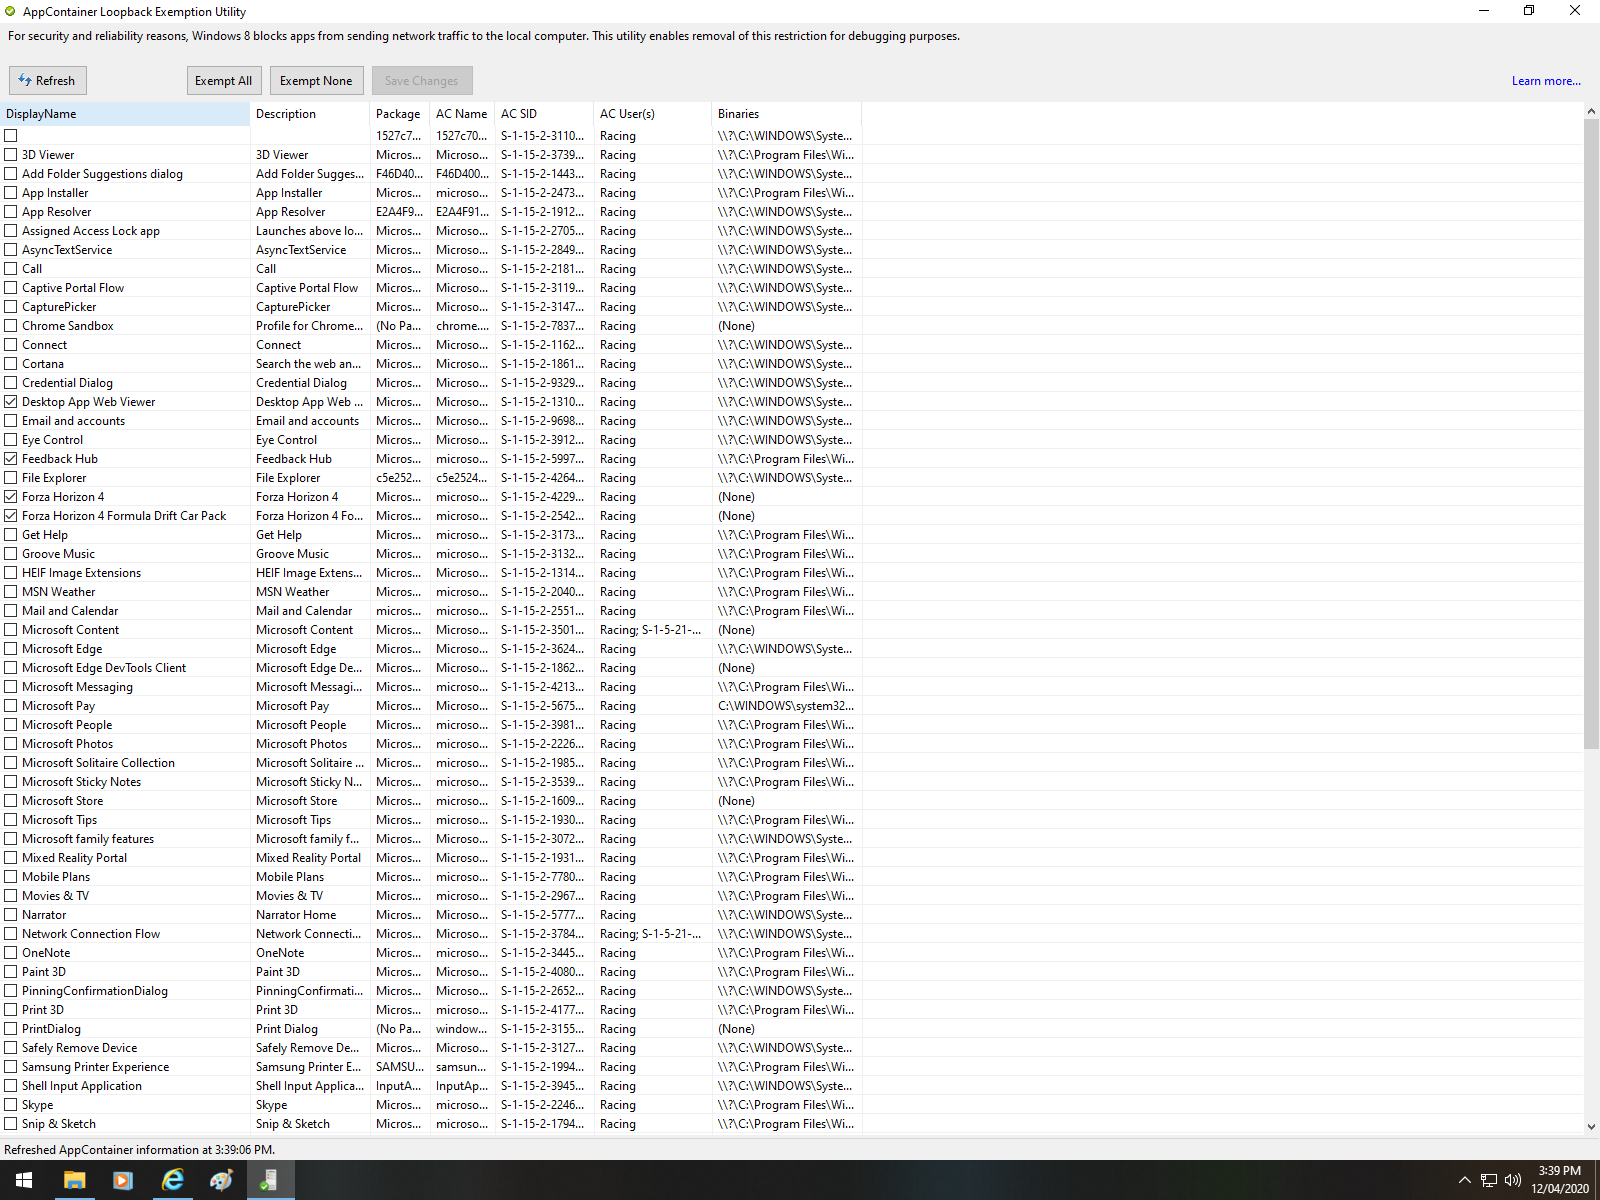Launch Windows Media Player from taskbar

click(x=123, y=1180)
